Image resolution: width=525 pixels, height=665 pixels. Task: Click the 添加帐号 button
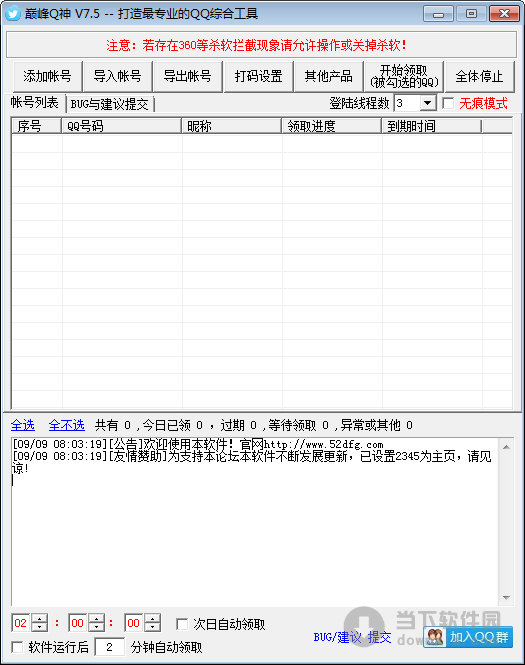tap(47, 76)
